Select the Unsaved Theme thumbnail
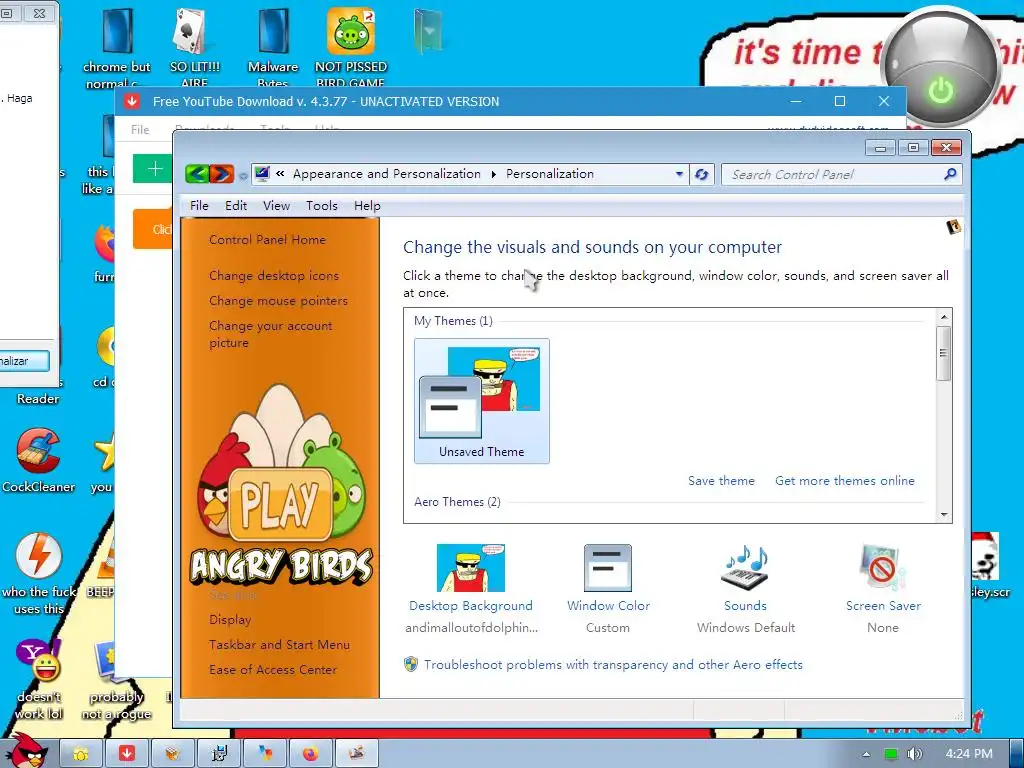 pos(481,401)
